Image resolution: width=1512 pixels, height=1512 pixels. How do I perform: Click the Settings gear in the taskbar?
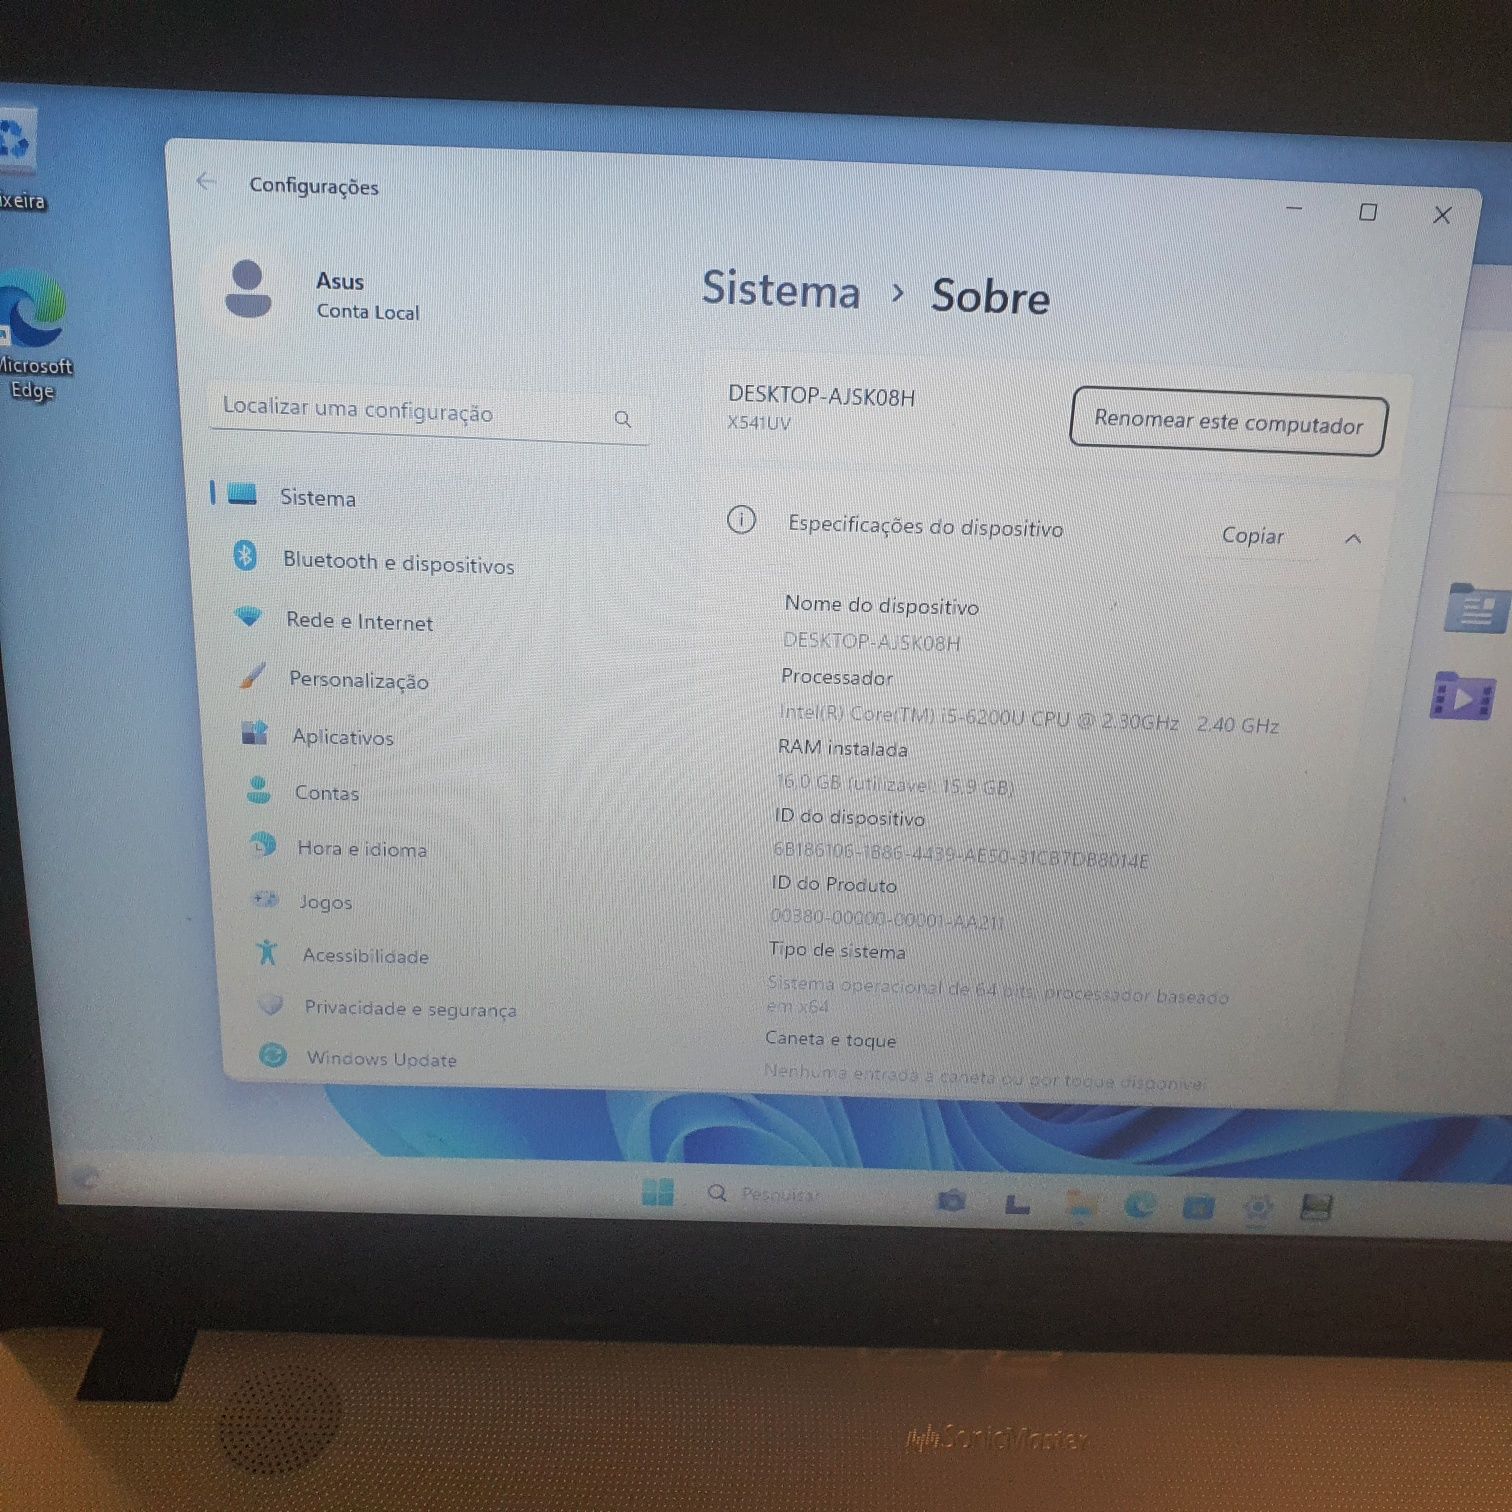click(x=1257, y=1209)
